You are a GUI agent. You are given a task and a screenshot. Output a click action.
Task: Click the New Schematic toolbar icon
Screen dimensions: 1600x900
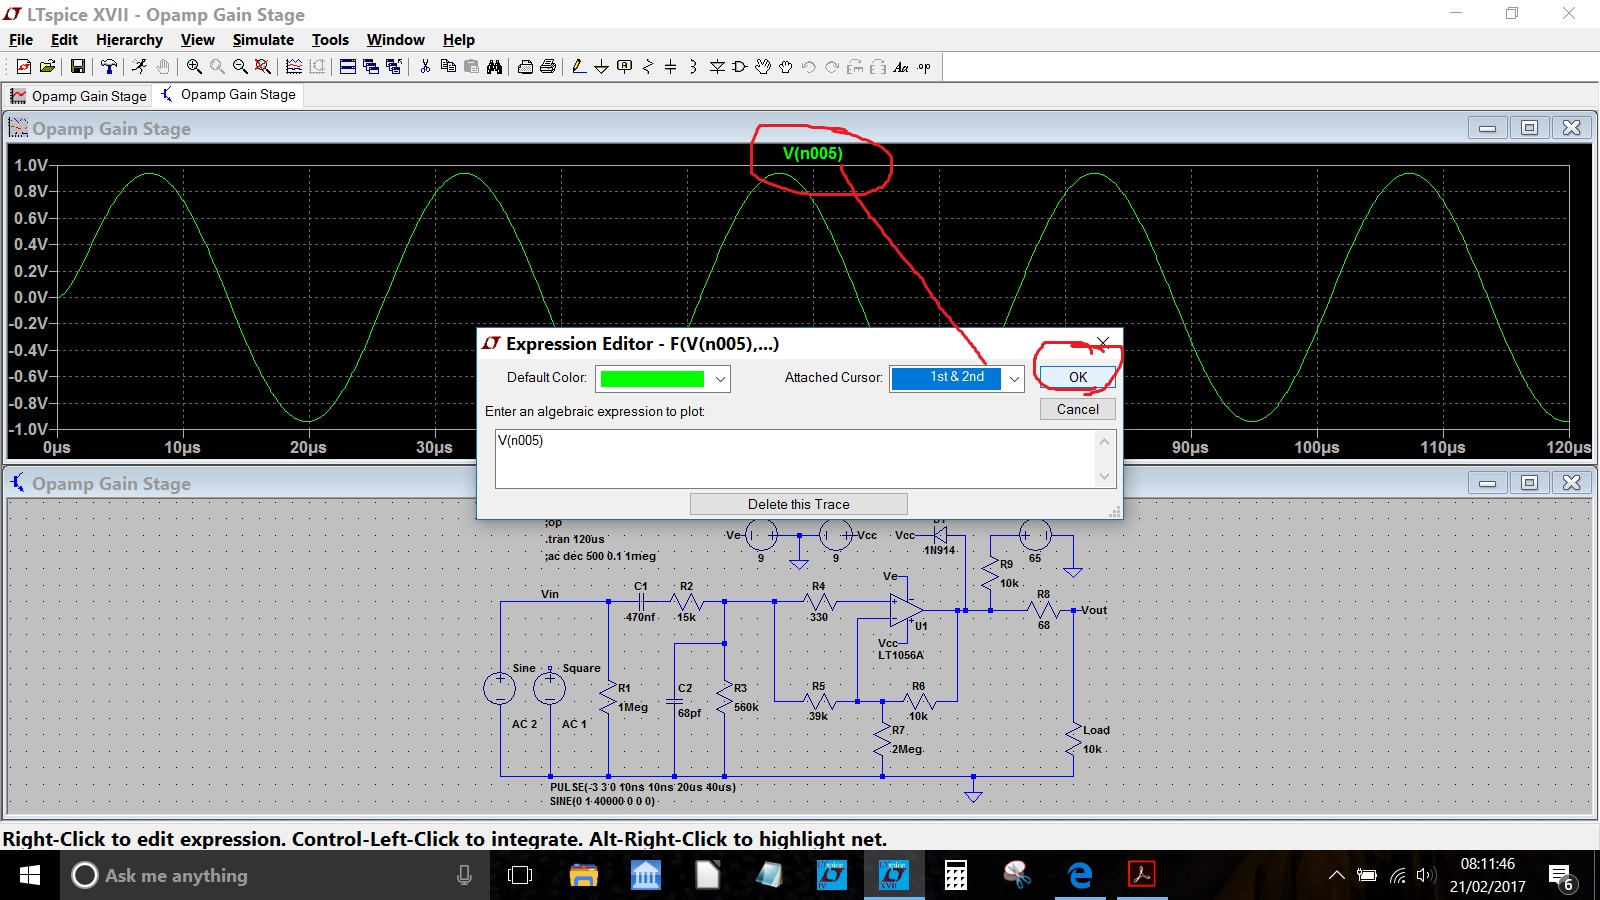[24, 67]
